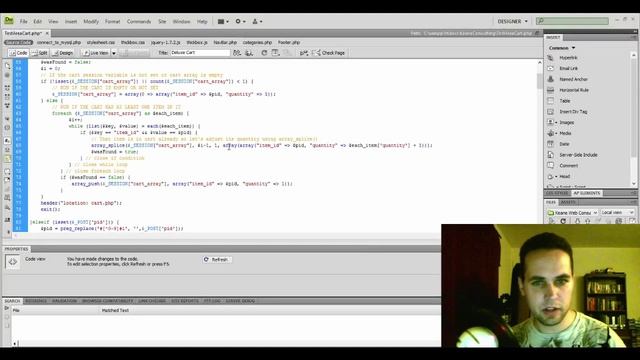Image resolution: width=640 pixels, height=360 pixels.
Task: Open the Modify menu
Action: click(91, 21)
